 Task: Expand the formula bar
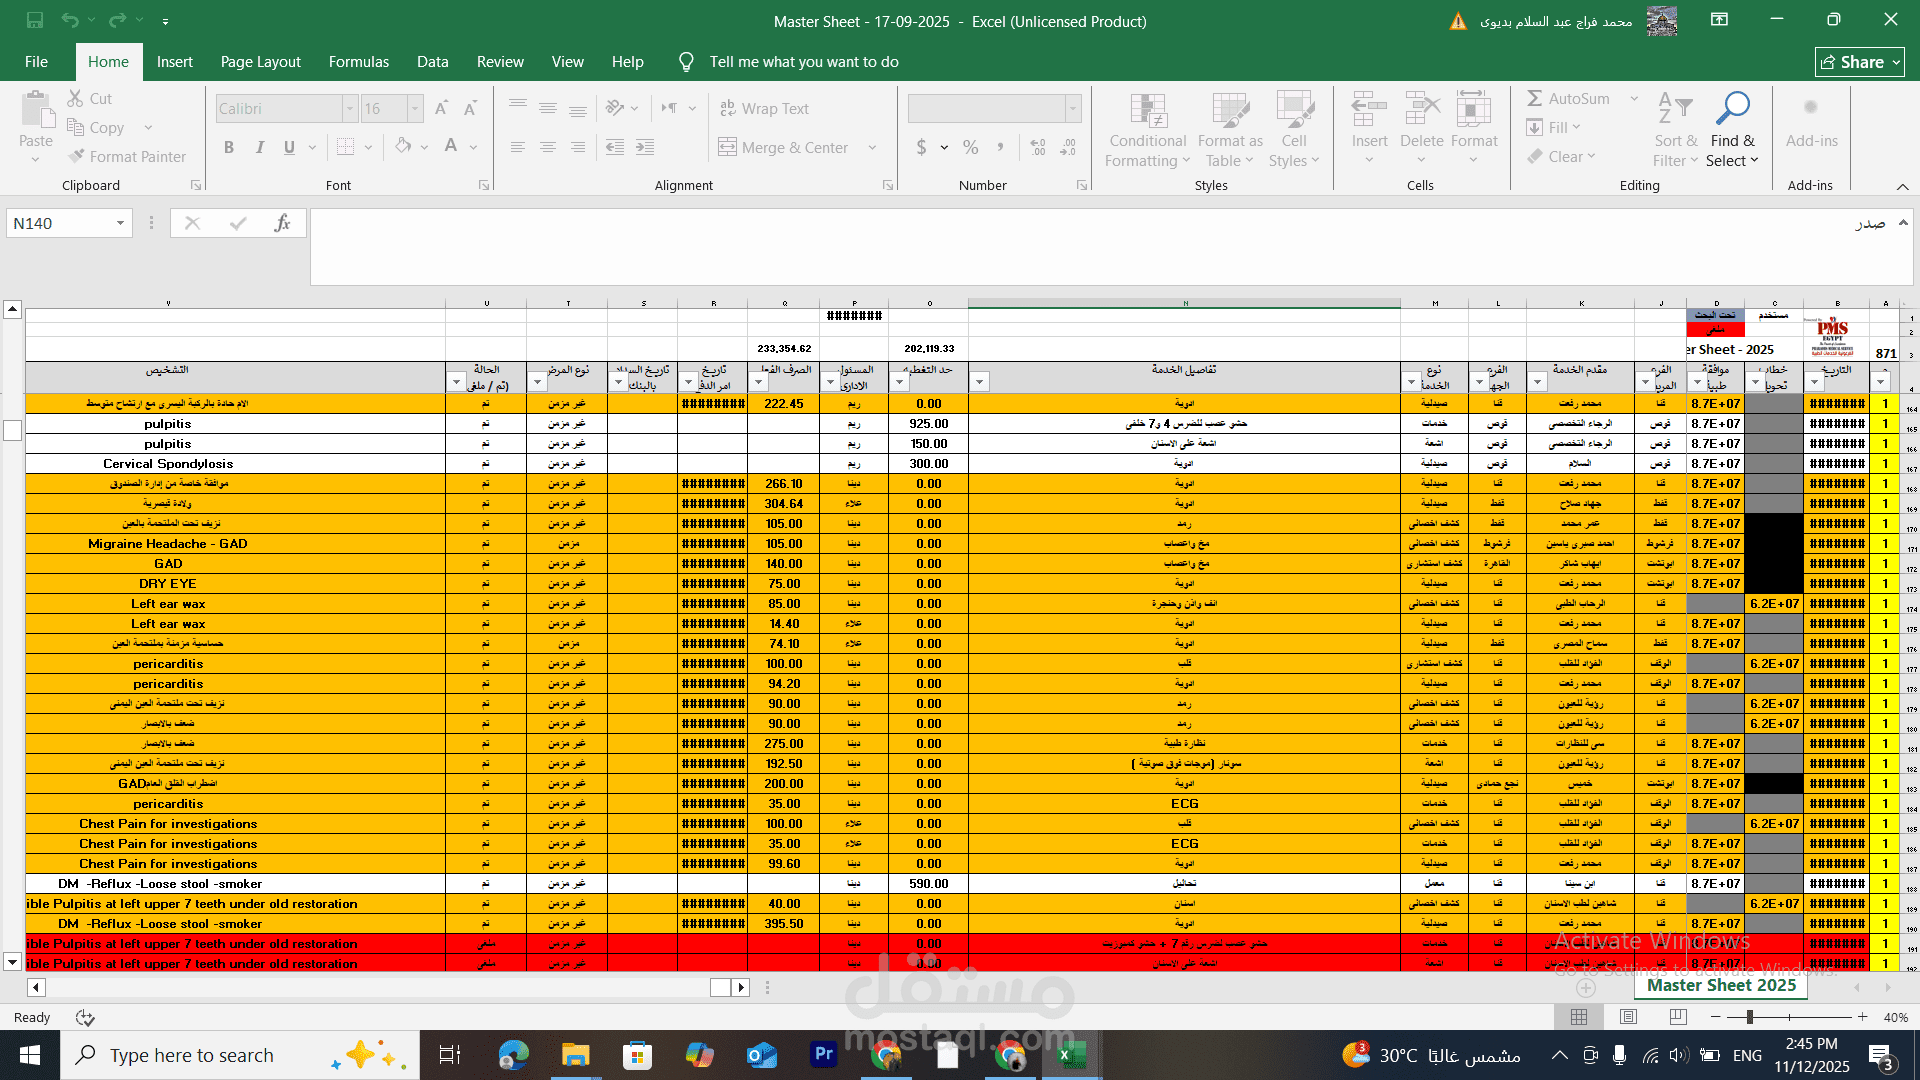point(1903,222)
